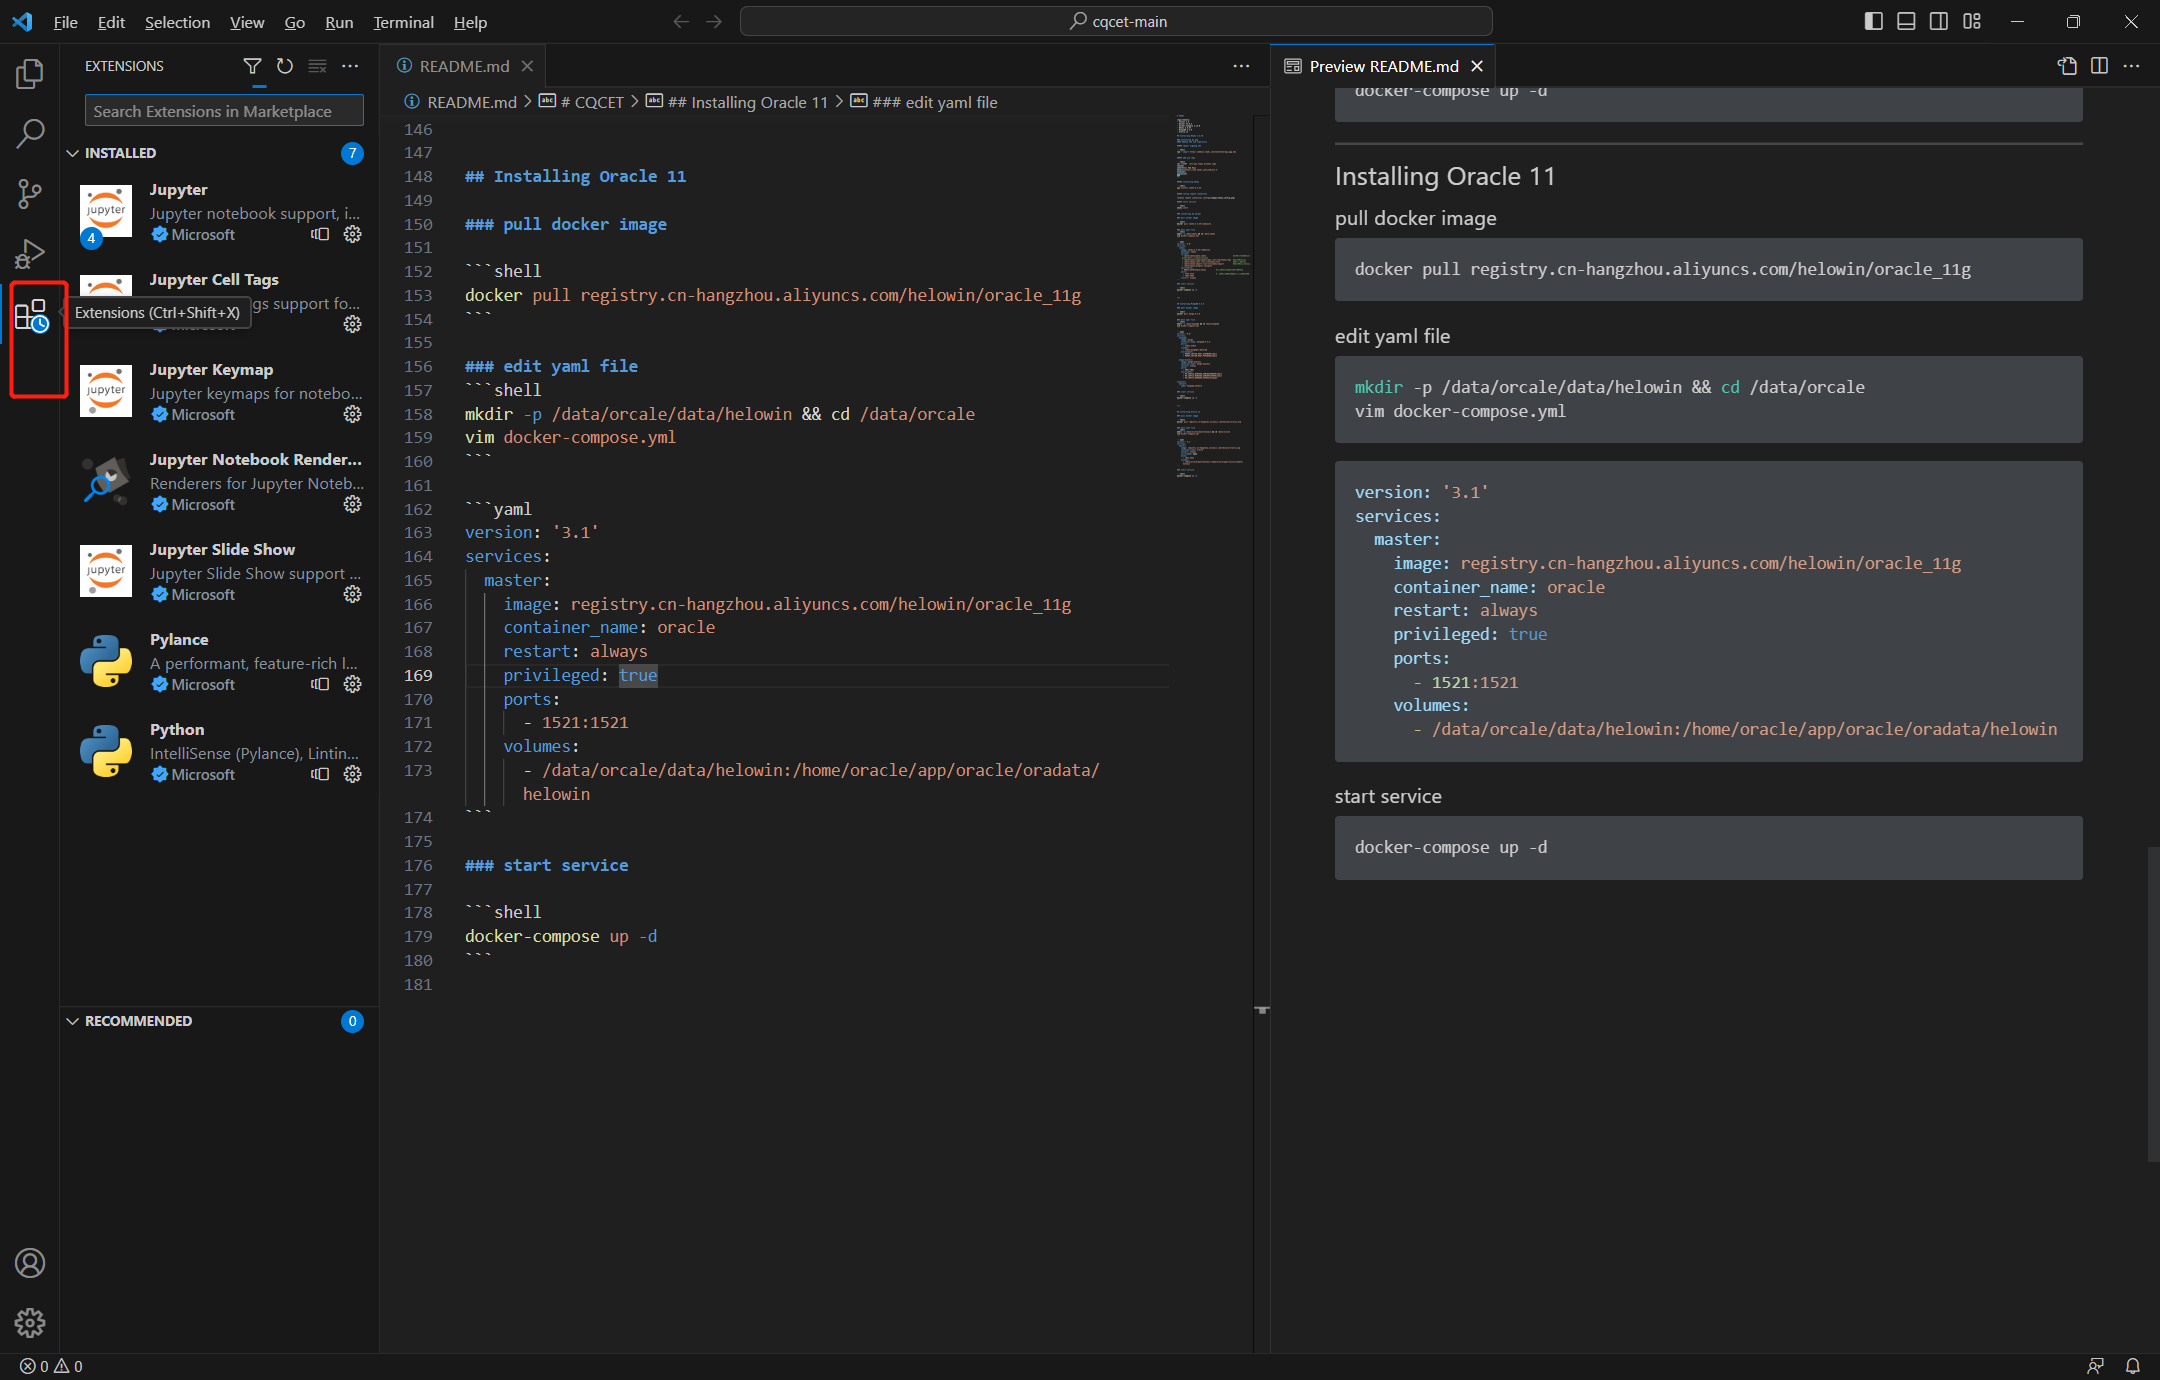This screenshot has width=2160, height=1380.
Task: Toggle the primary side bar layout button
Action: [x=1874, y=21]
